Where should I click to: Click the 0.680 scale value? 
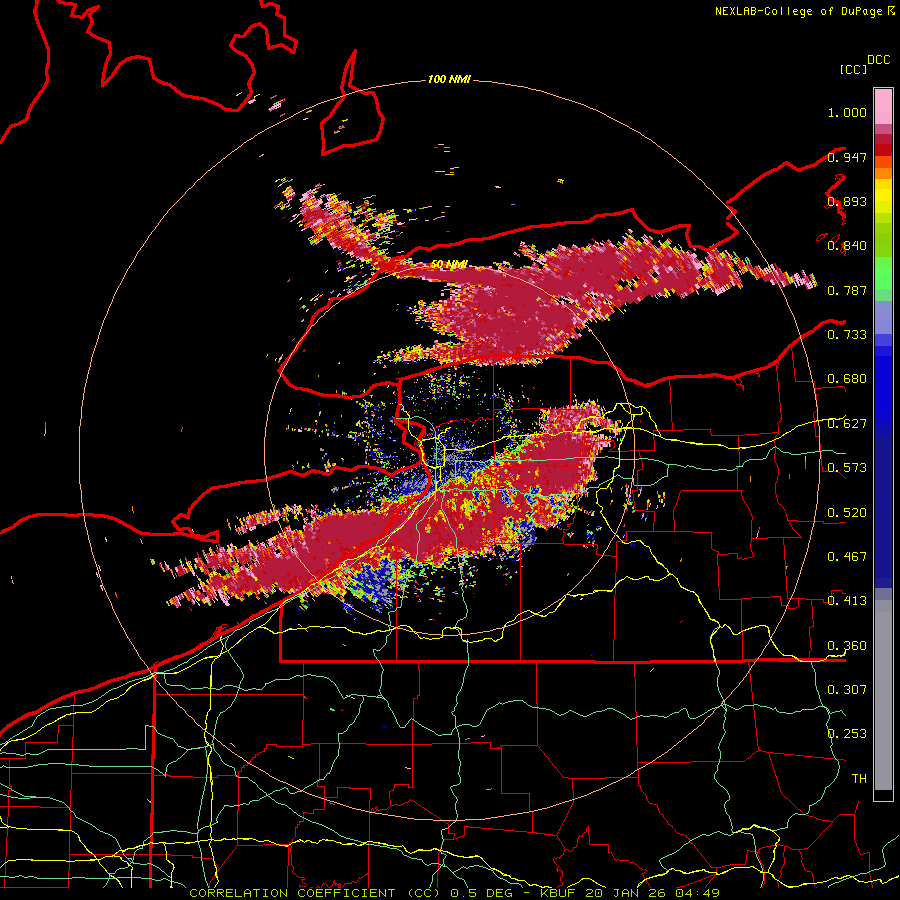847,379
